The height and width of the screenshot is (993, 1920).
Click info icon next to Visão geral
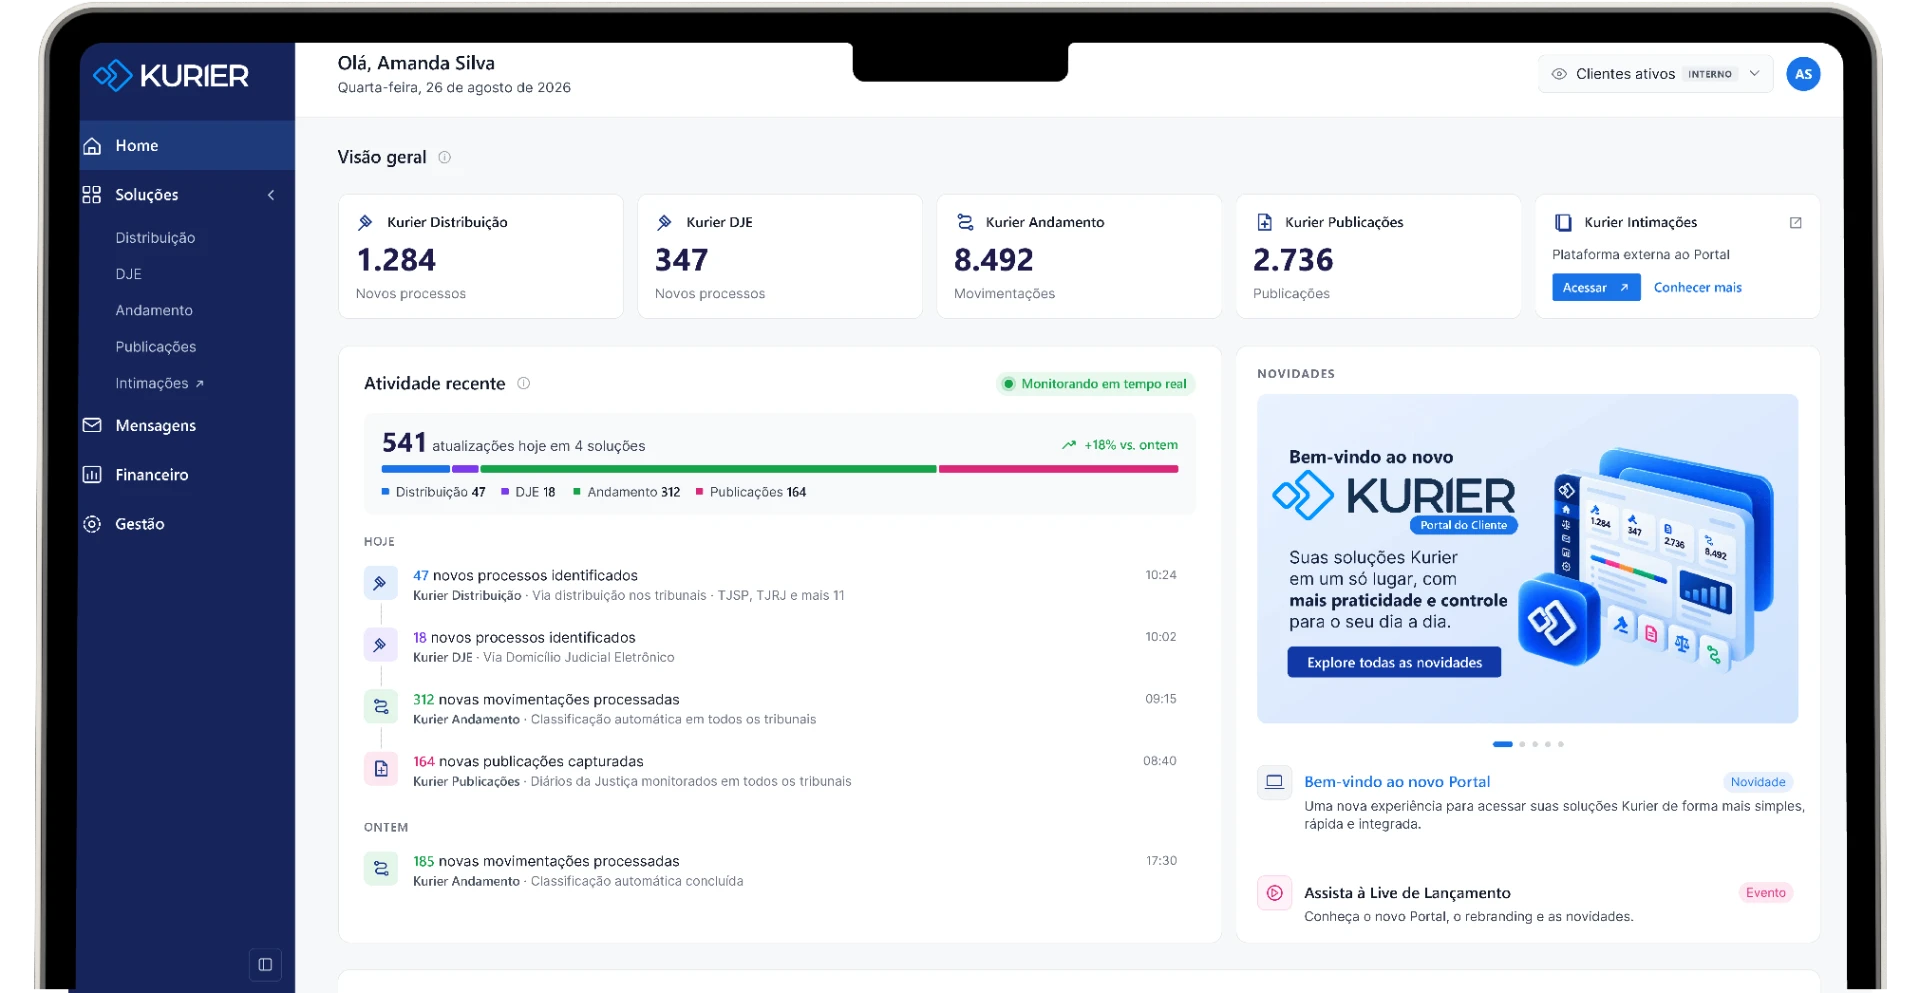pos(445,157)
